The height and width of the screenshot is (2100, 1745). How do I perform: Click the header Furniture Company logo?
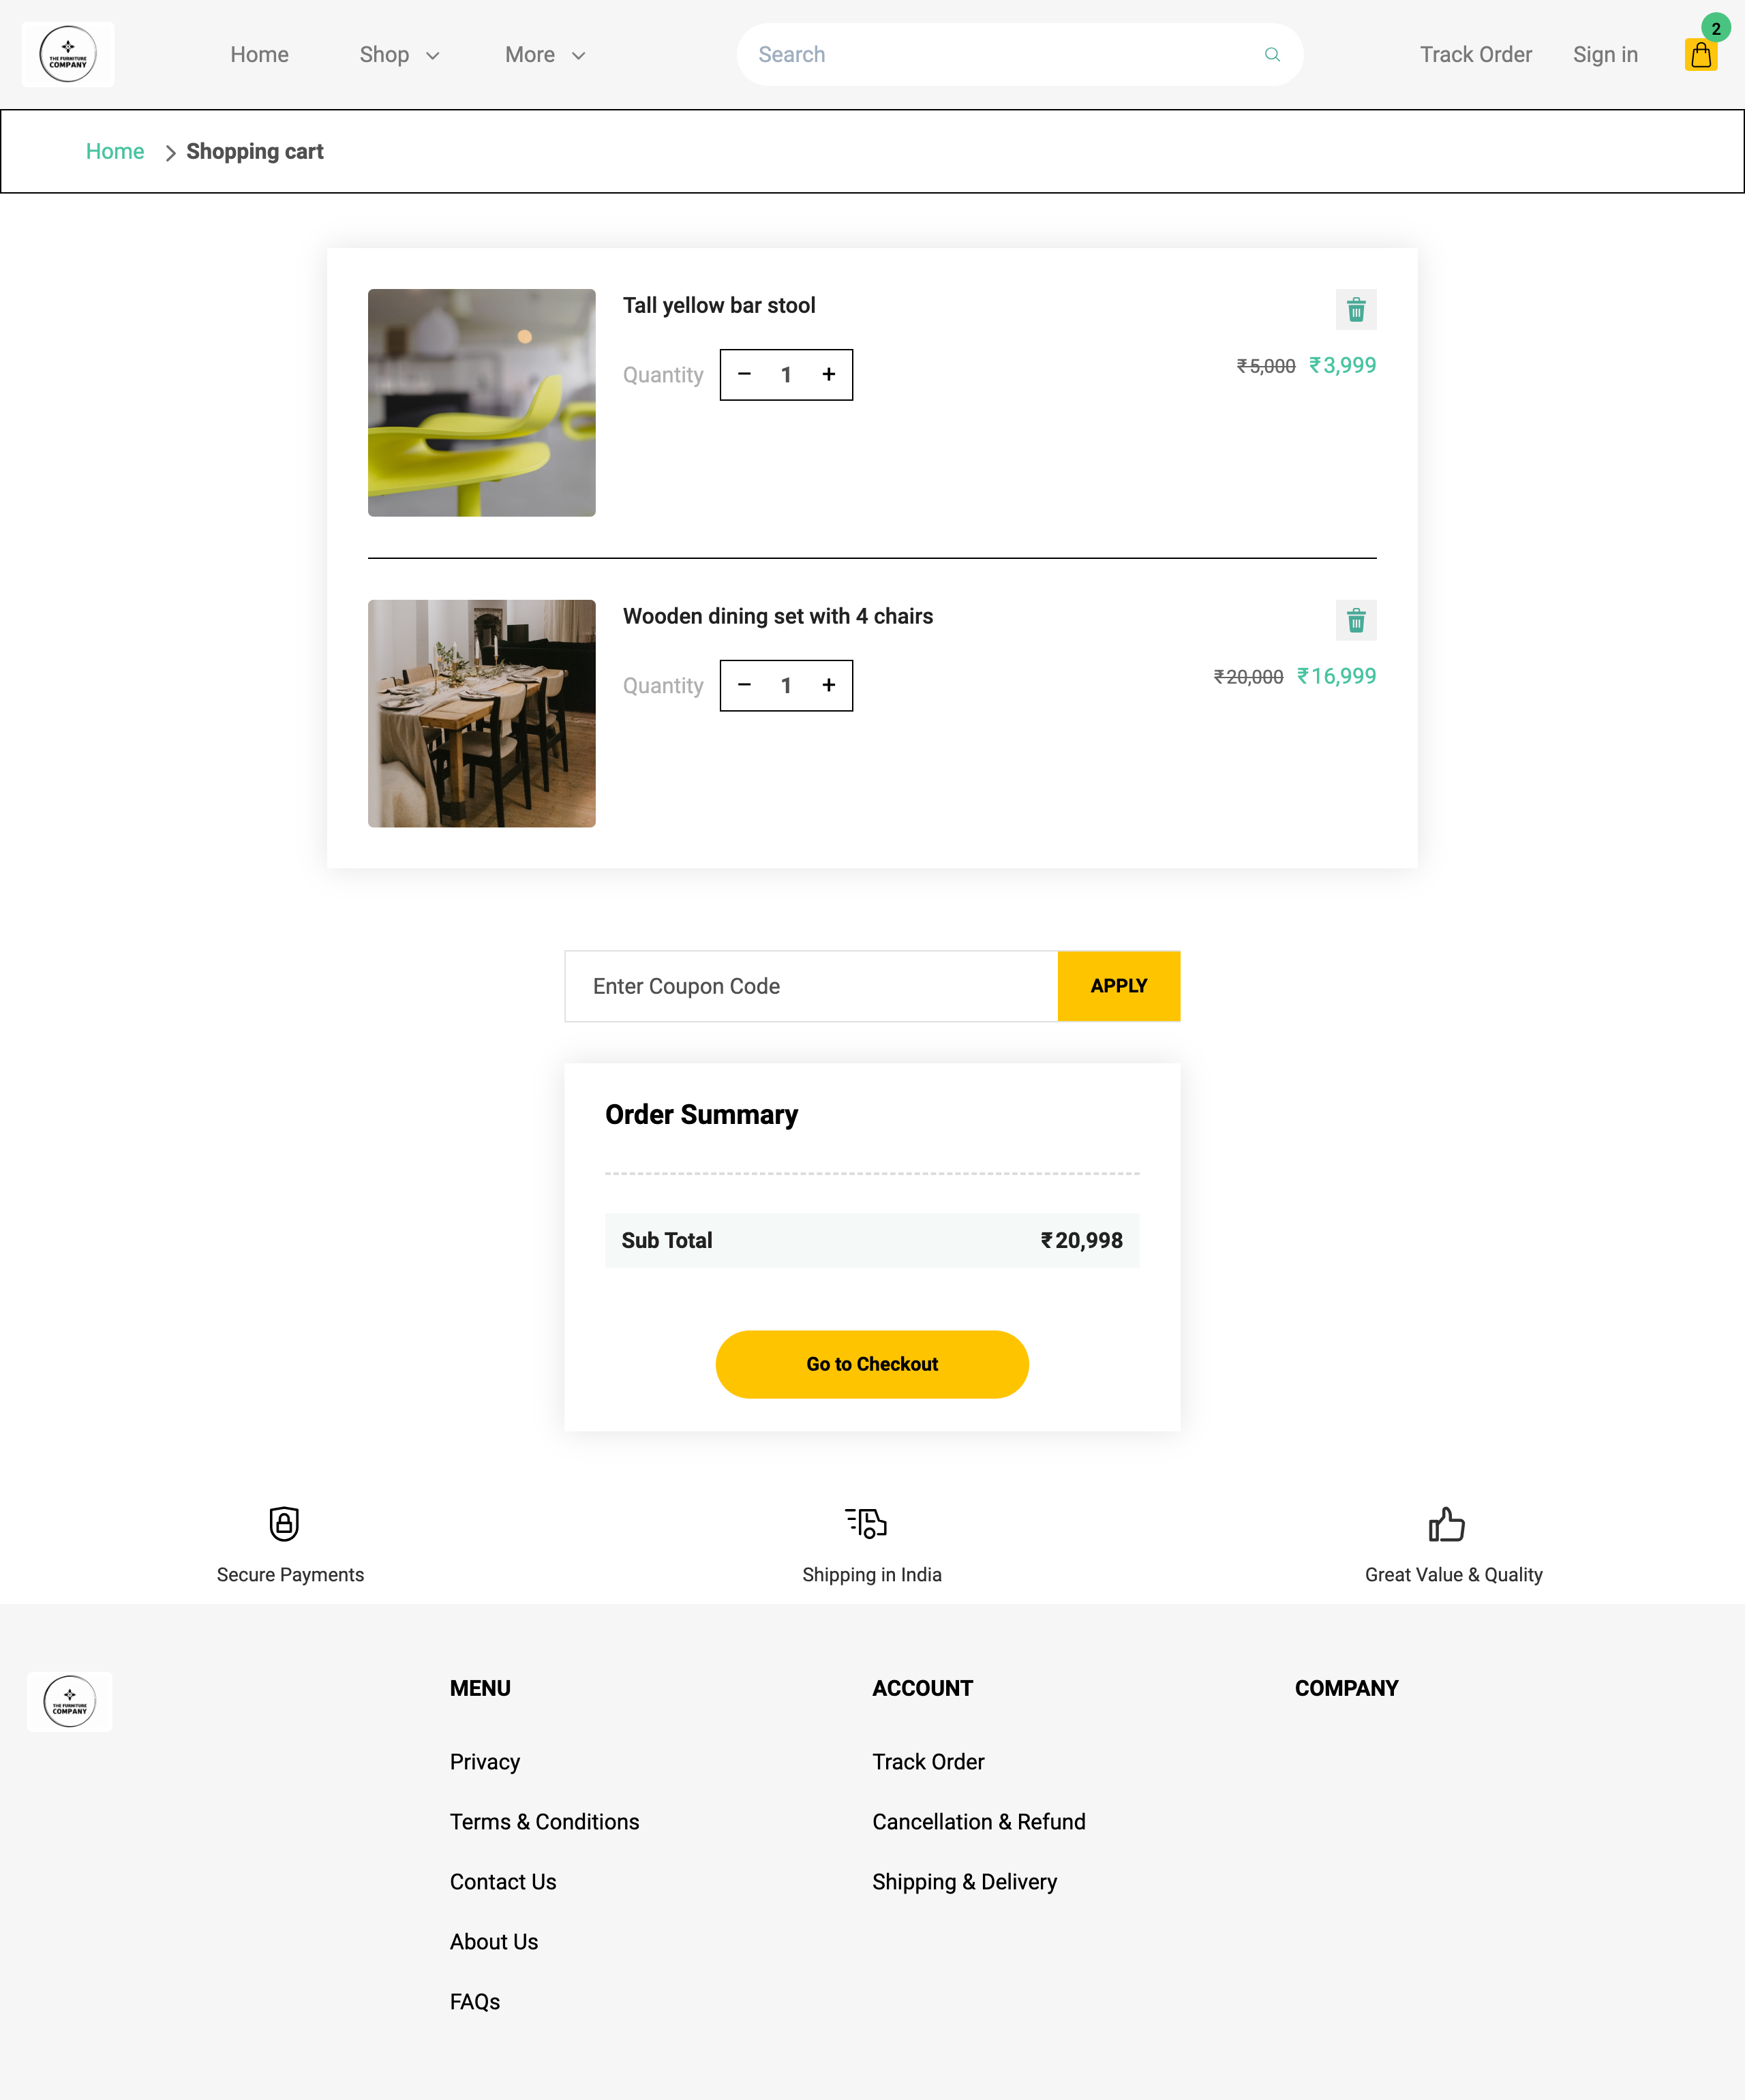click(68, 55)
